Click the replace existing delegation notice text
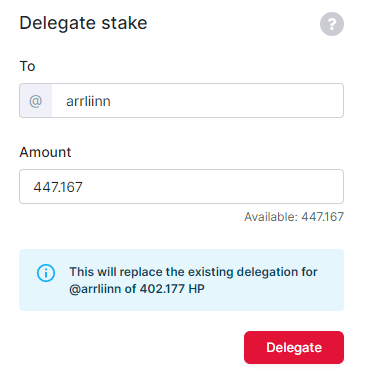Viewport: 365px width, 371px height. coord(193,280)
